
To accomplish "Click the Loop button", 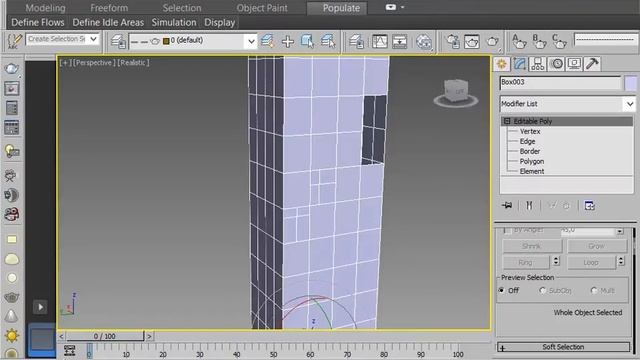I will [591, 262].
